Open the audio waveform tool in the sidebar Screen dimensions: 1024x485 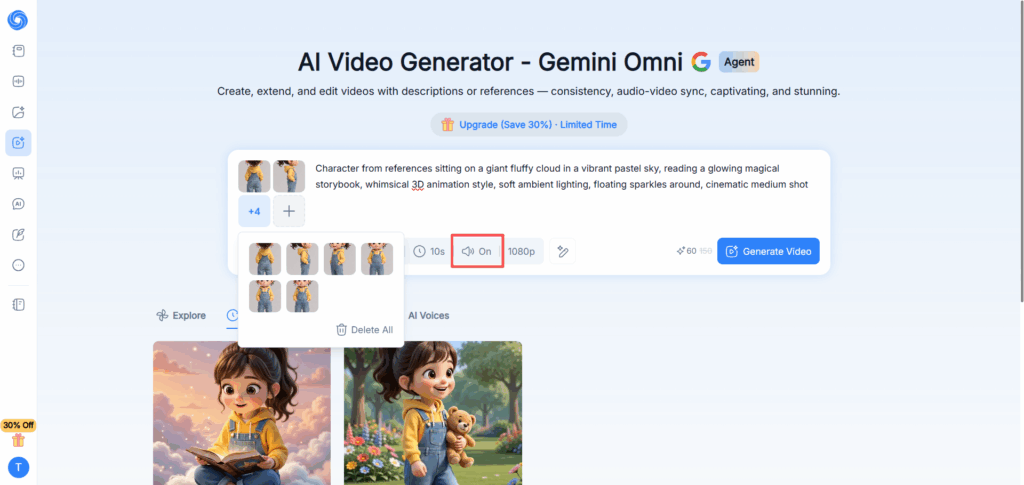click(x=18, y=82)
